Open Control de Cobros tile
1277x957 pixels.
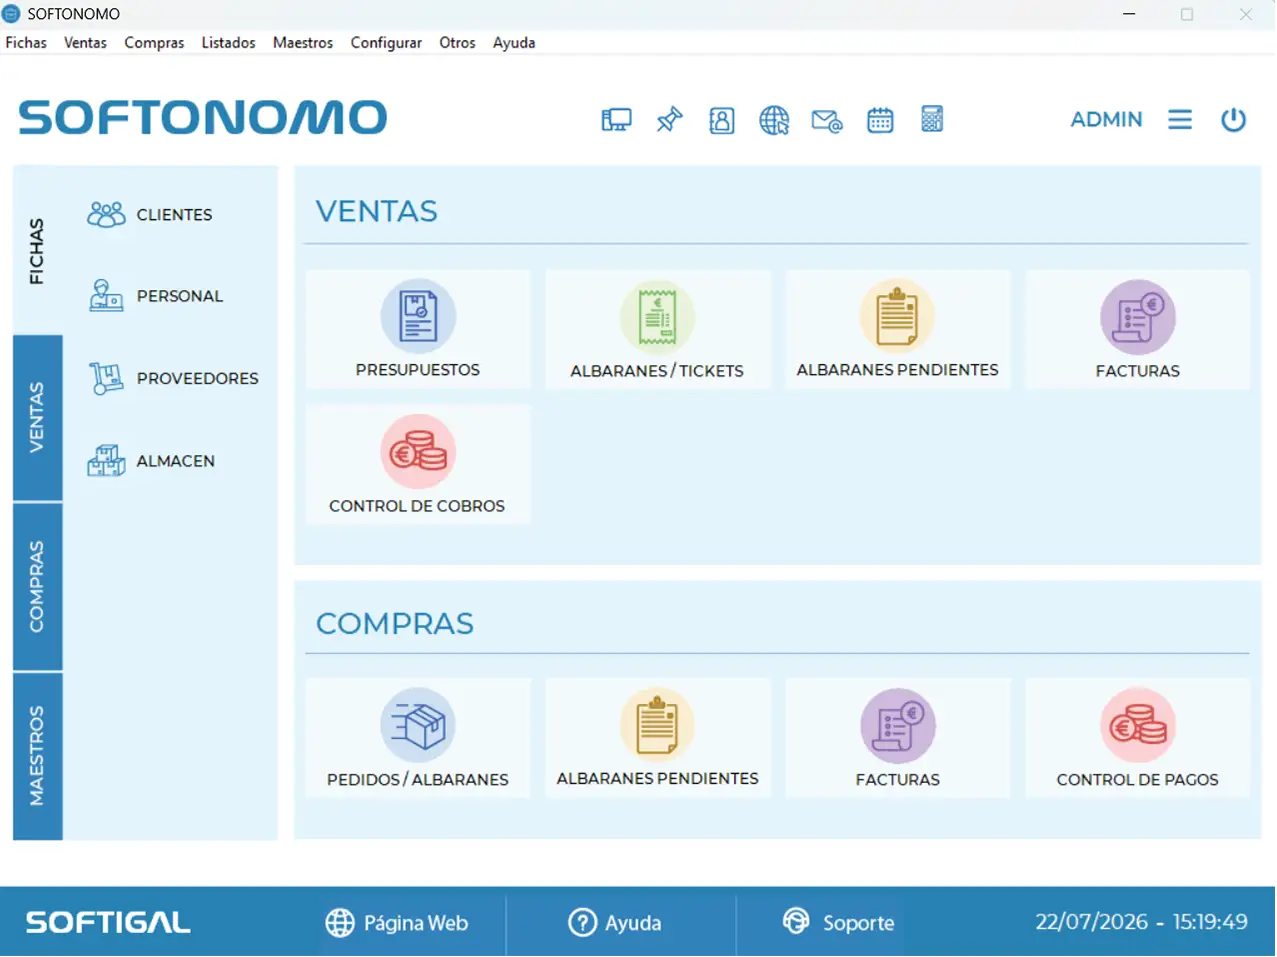click(x=418, y=465)
